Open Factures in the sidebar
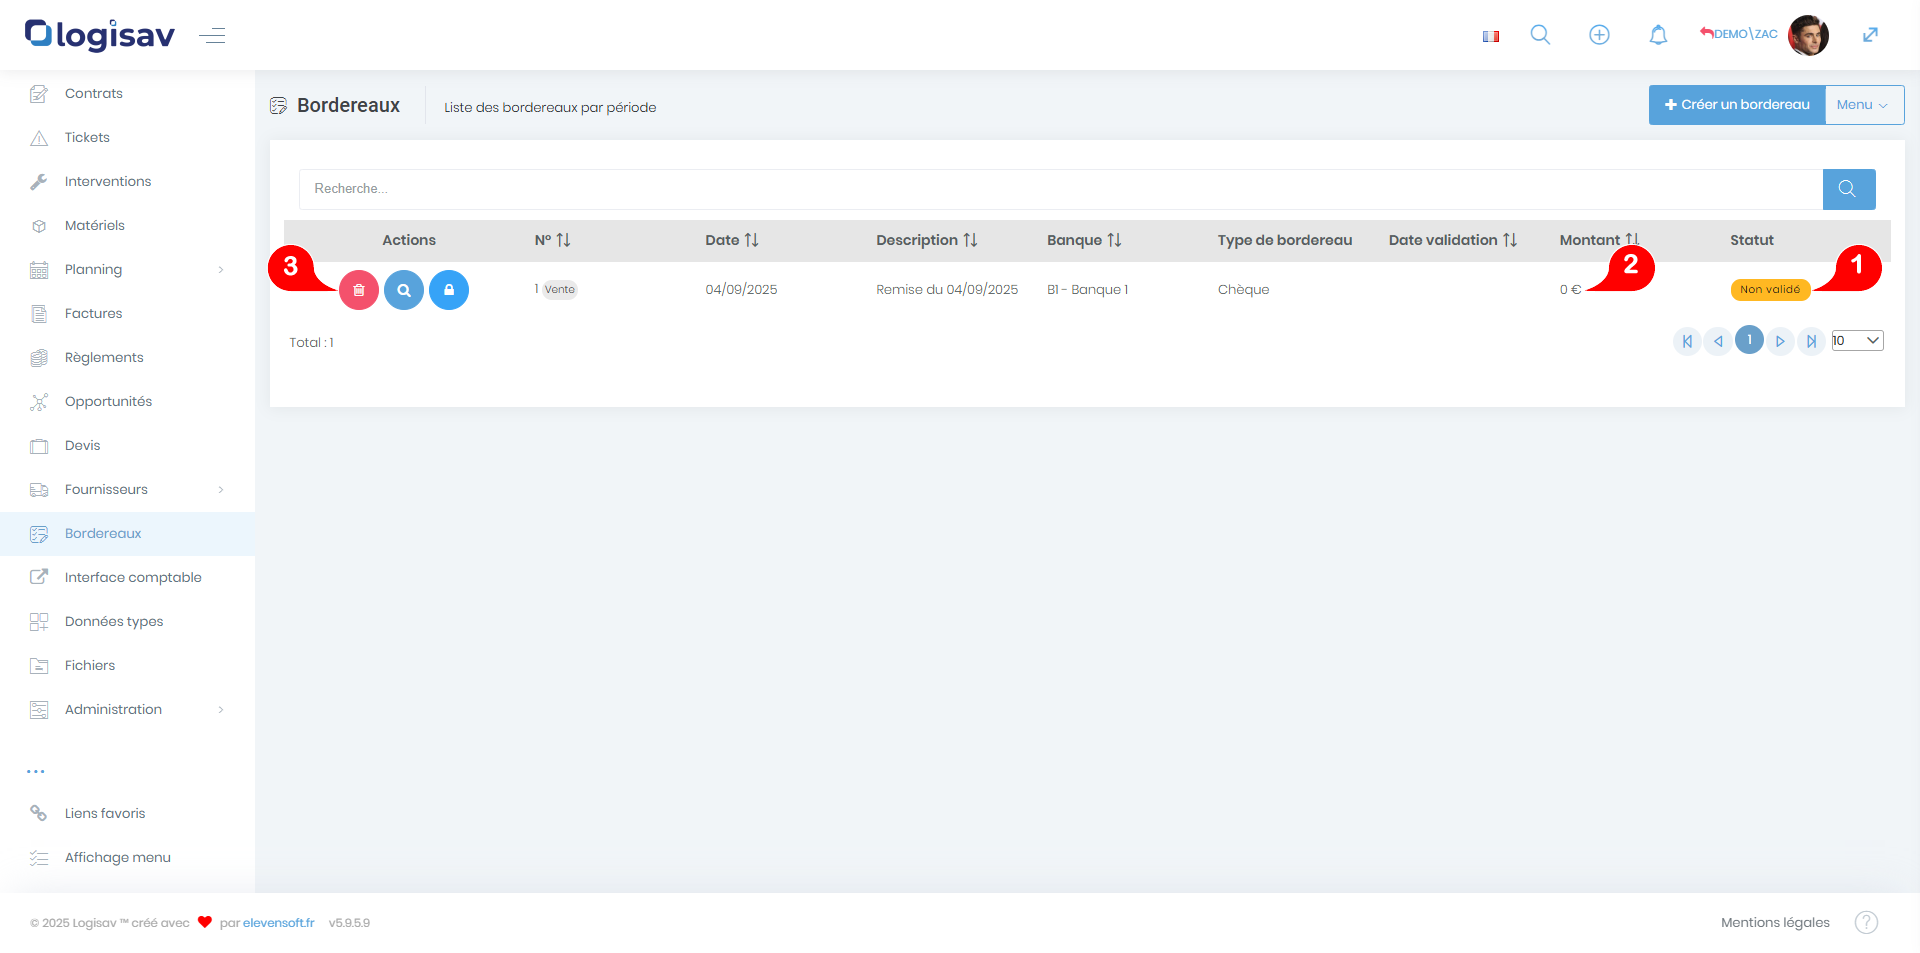Screen dimensions: 1920x953 pyautogui.click(x=93, y=313)
